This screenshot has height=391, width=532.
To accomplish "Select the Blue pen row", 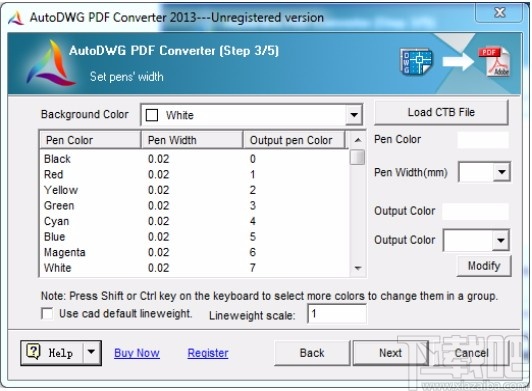I will coord(194,237).
